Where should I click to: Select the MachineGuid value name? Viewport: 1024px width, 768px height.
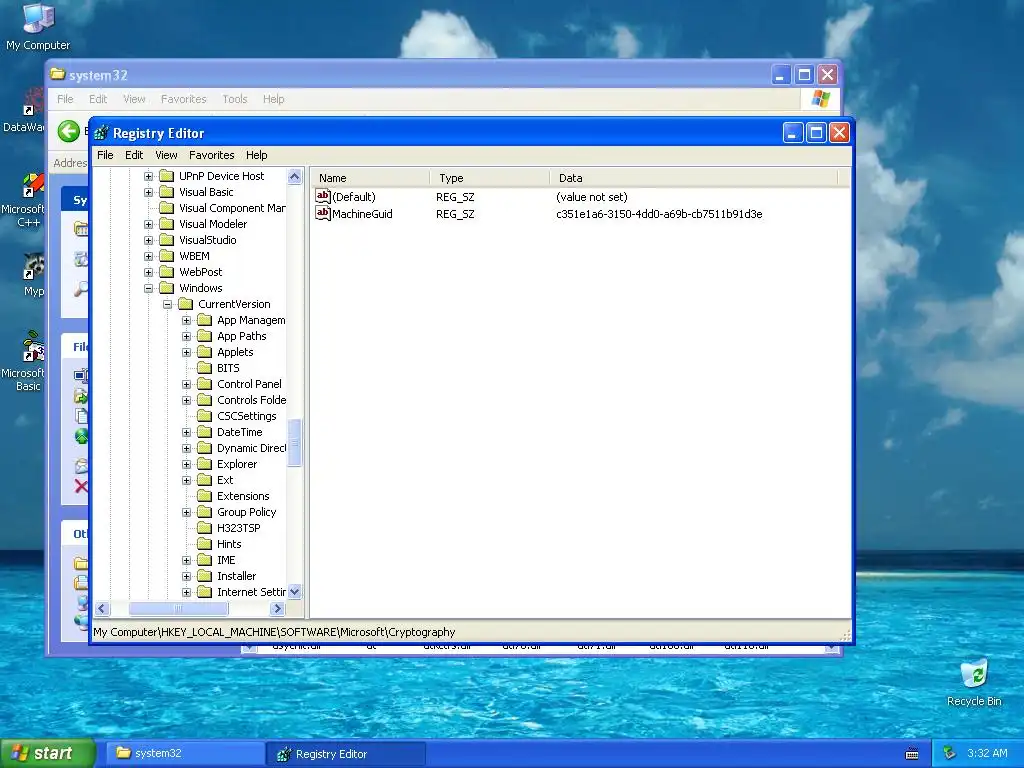point(362,214)
